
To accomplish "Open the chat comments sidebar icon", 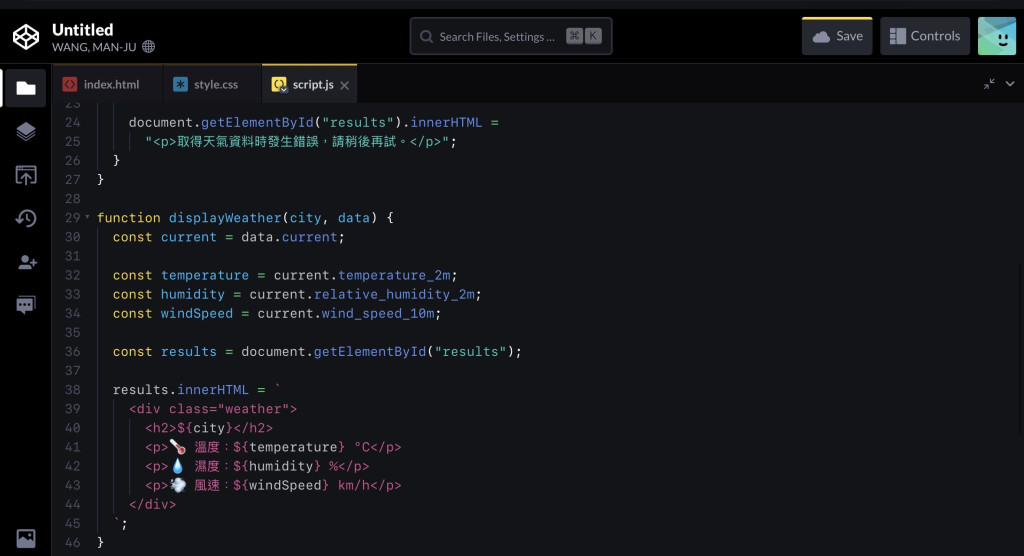I will [x=25, y=305].
